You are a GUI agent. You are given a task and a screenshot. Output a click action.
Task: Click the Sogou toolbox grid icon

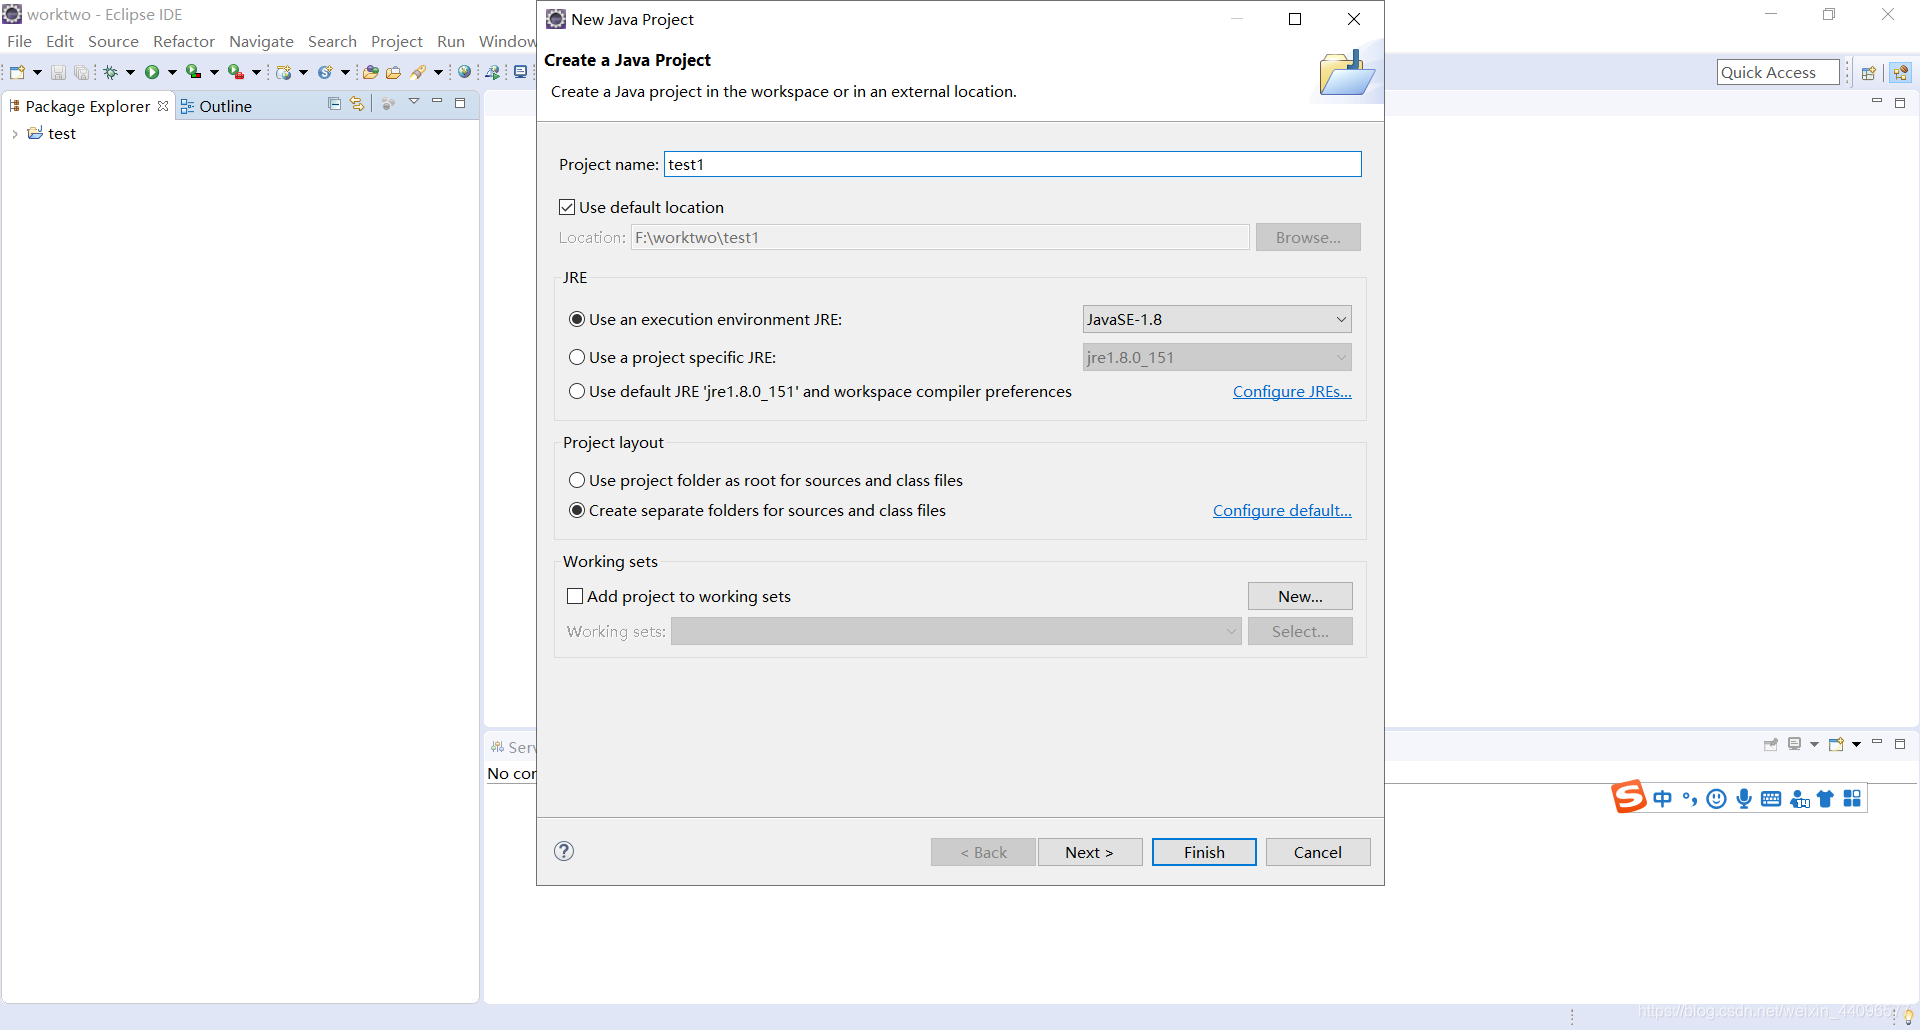(1852, 799)
